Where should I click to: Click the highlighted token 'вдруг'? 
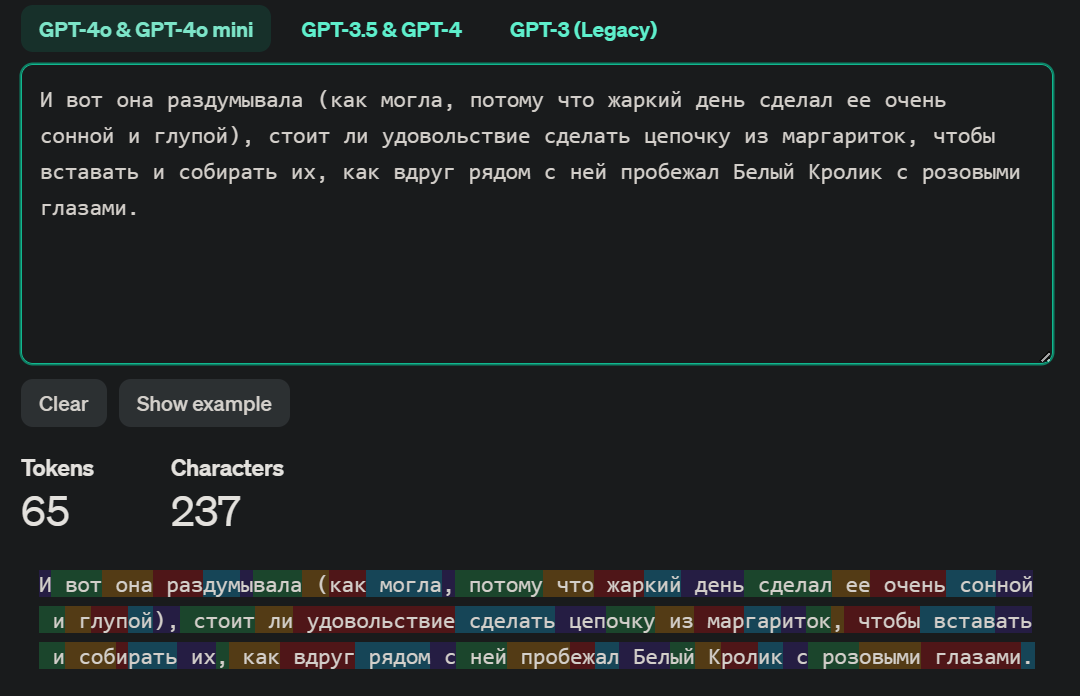318,657
